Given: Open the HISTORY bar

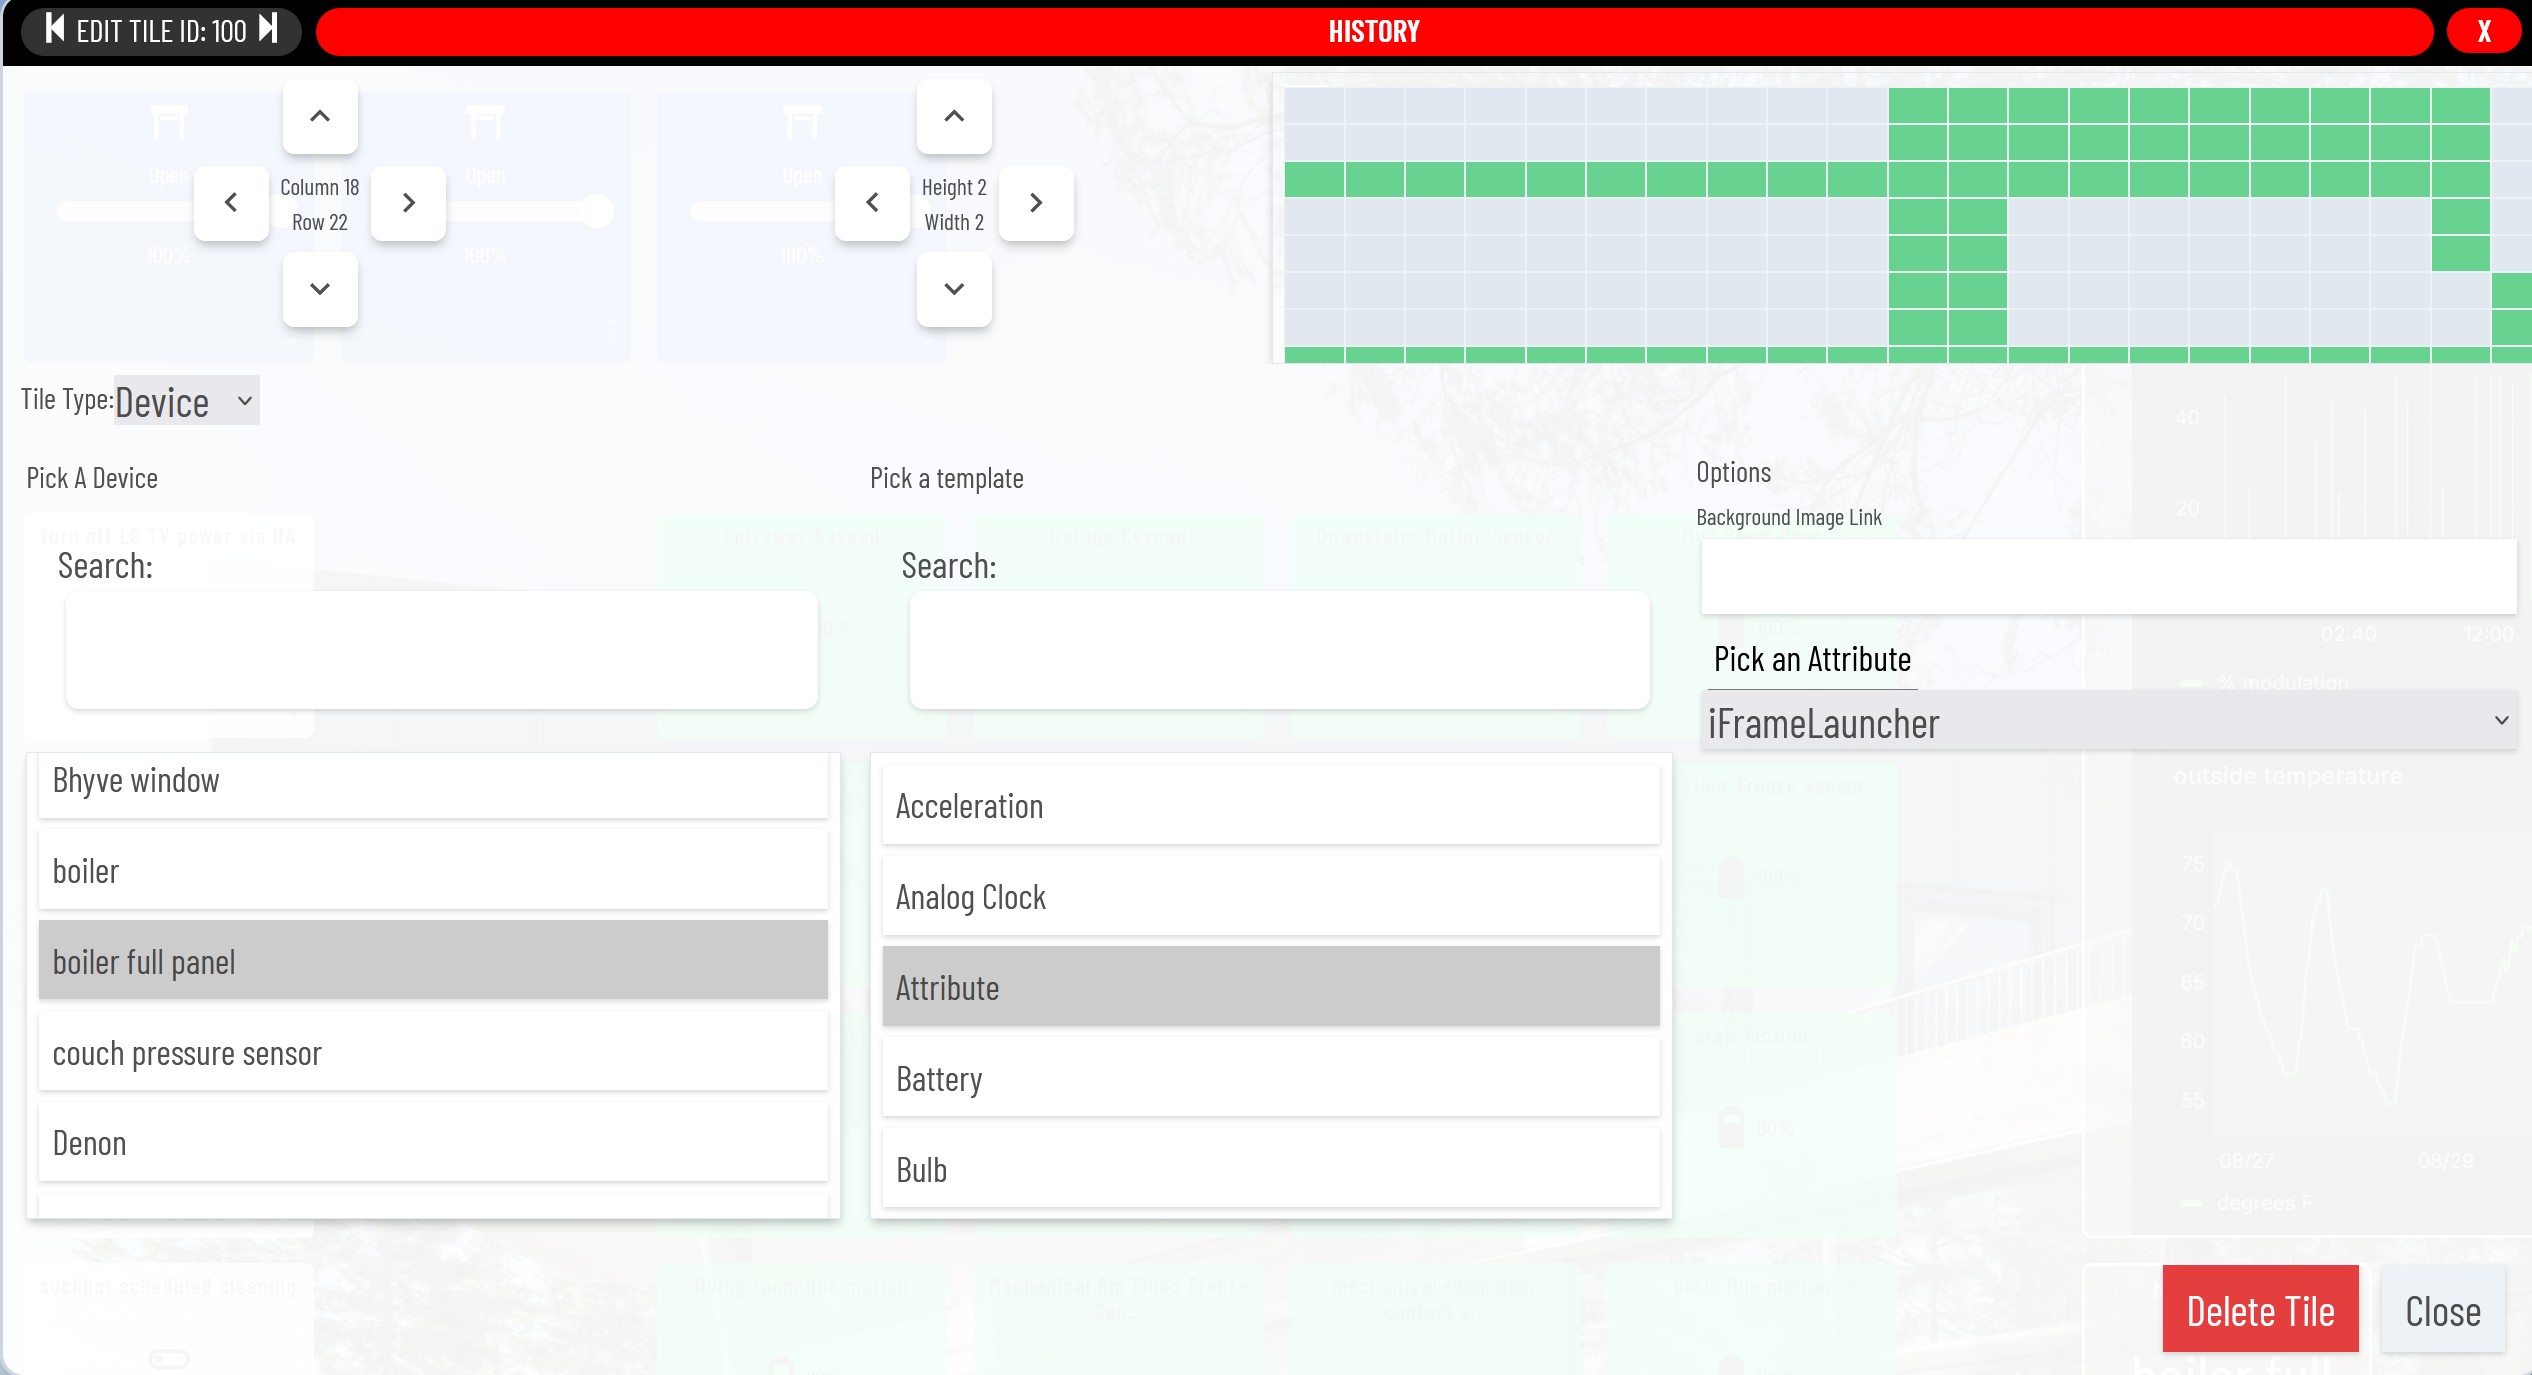Looking at the screenshot, I should click(x=1374, y=32).
